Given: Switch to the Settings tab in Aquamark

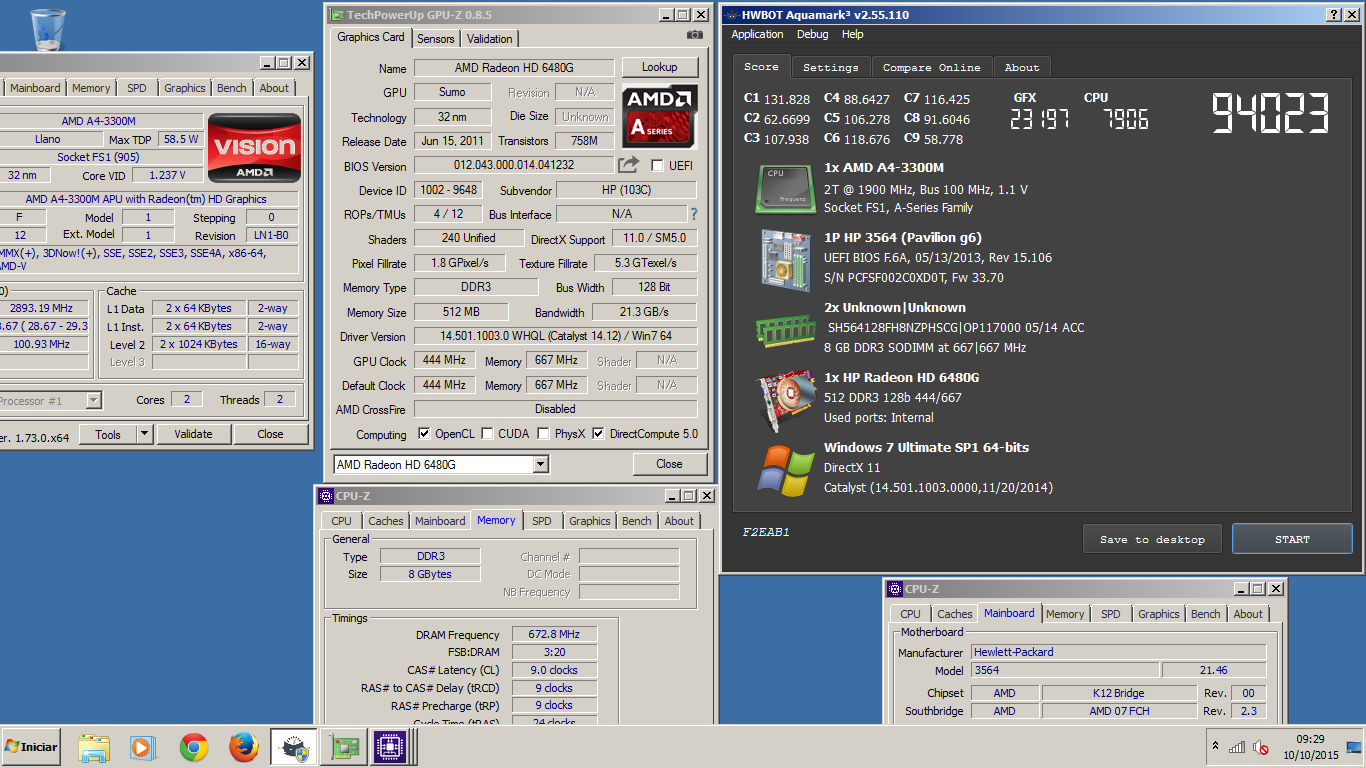Looking at the screenshot, I should (831, 67).
